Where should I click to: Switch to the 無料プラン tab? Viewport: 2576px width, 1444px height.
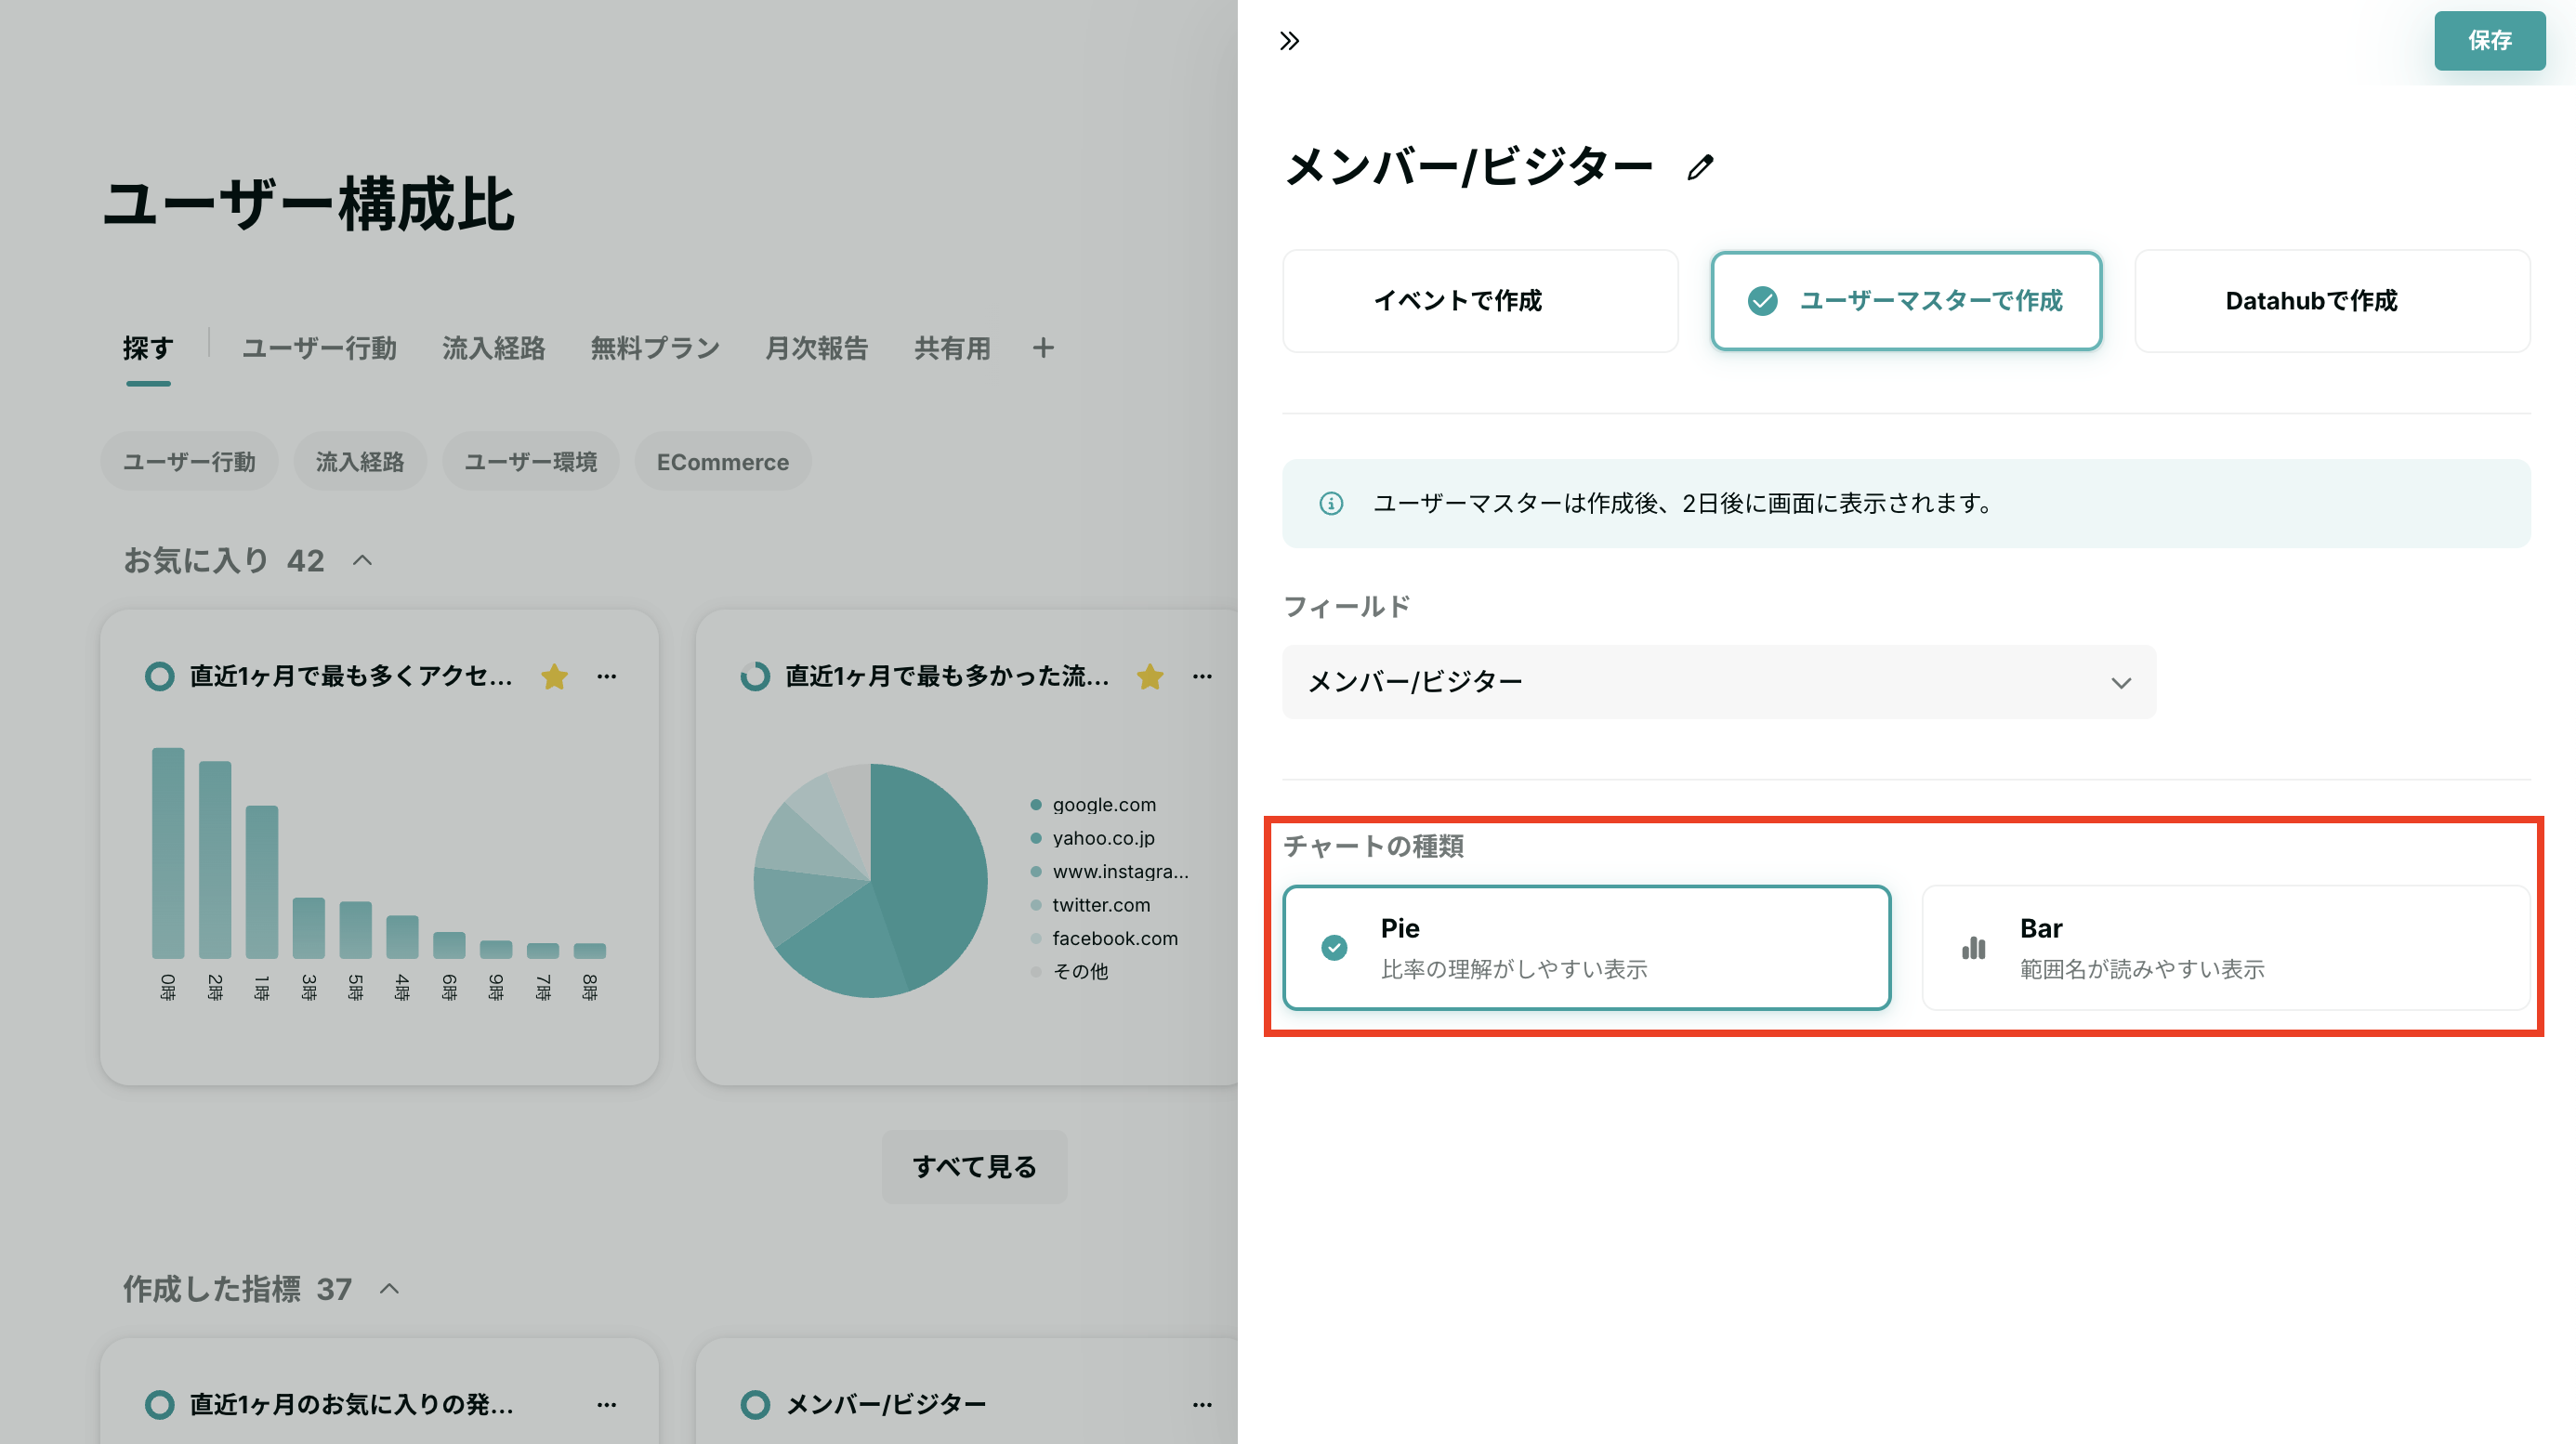coord(655,348)
